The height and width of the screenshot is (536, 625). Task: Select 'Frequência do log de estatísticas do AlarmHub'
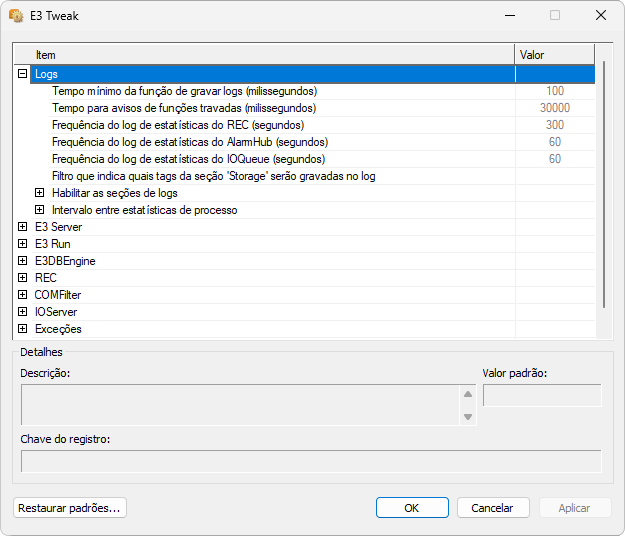(189, 142)
